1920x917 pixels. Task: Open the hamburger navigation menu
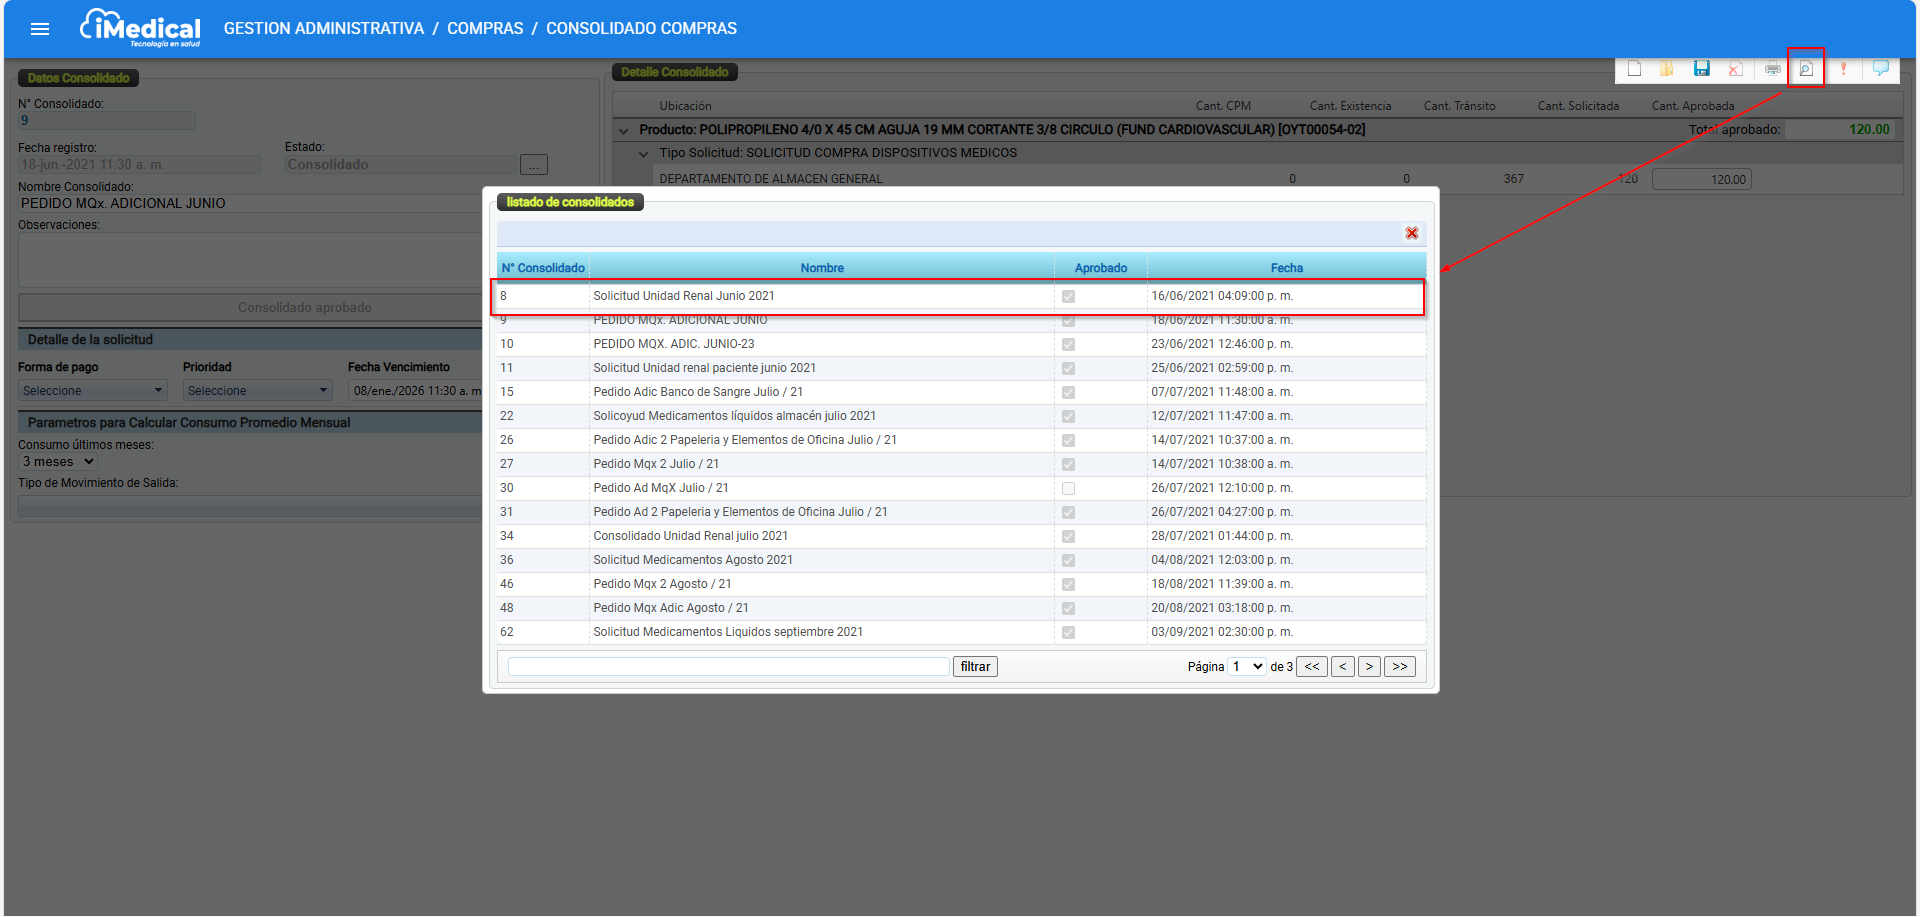pos(40,29)
